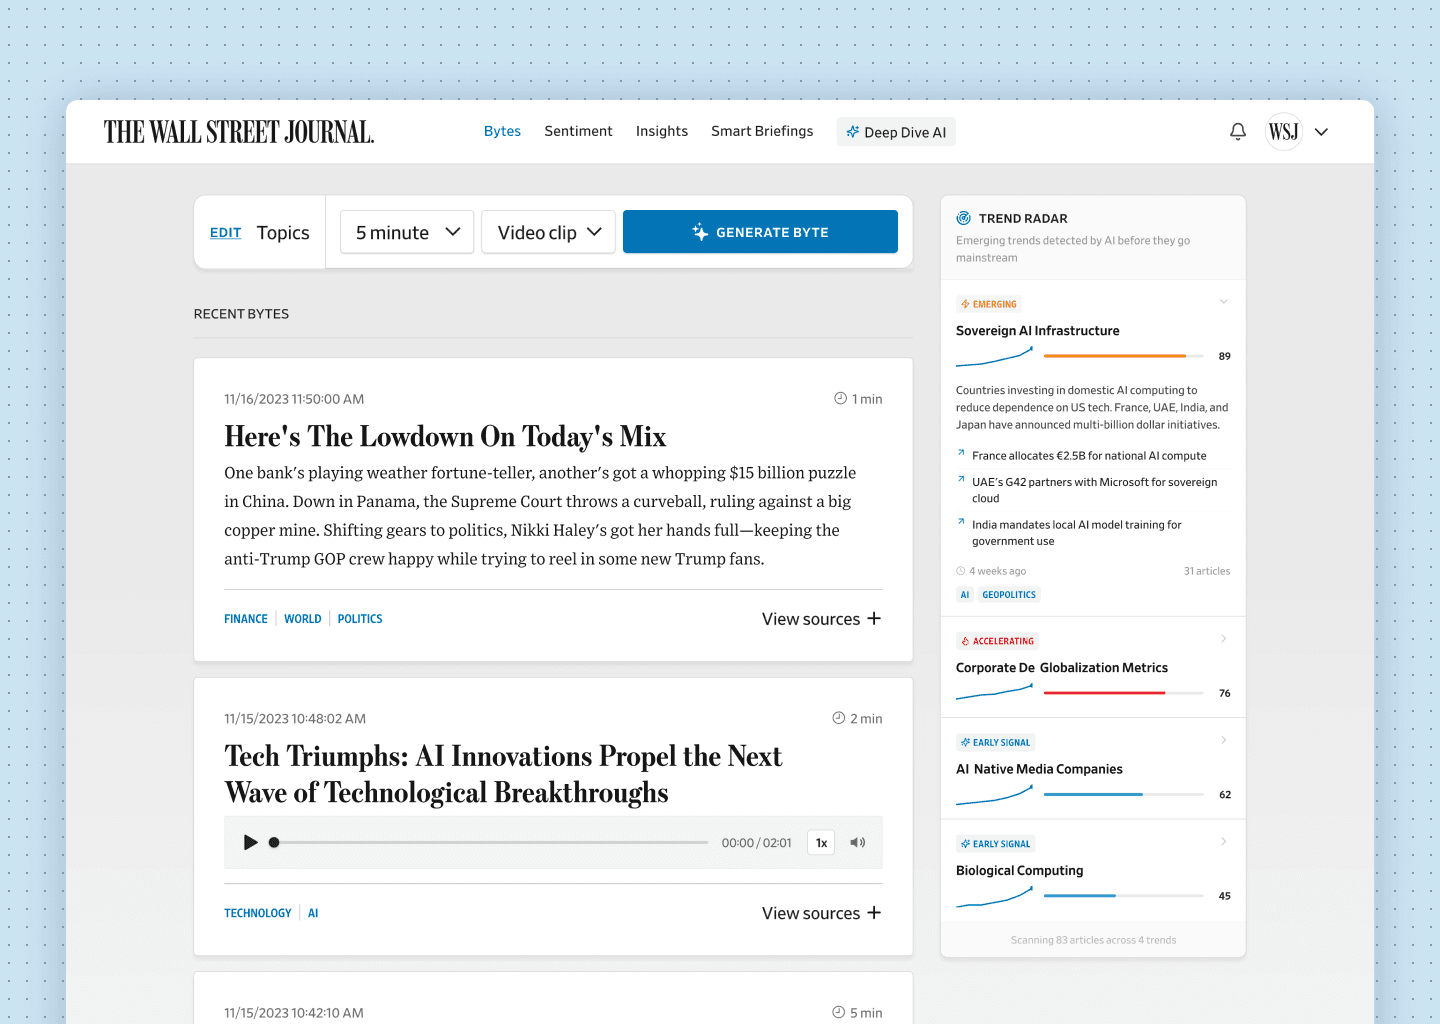Click the 2 min clock icon
The image size is (1440, 1024).
click(x=838, y=718)
